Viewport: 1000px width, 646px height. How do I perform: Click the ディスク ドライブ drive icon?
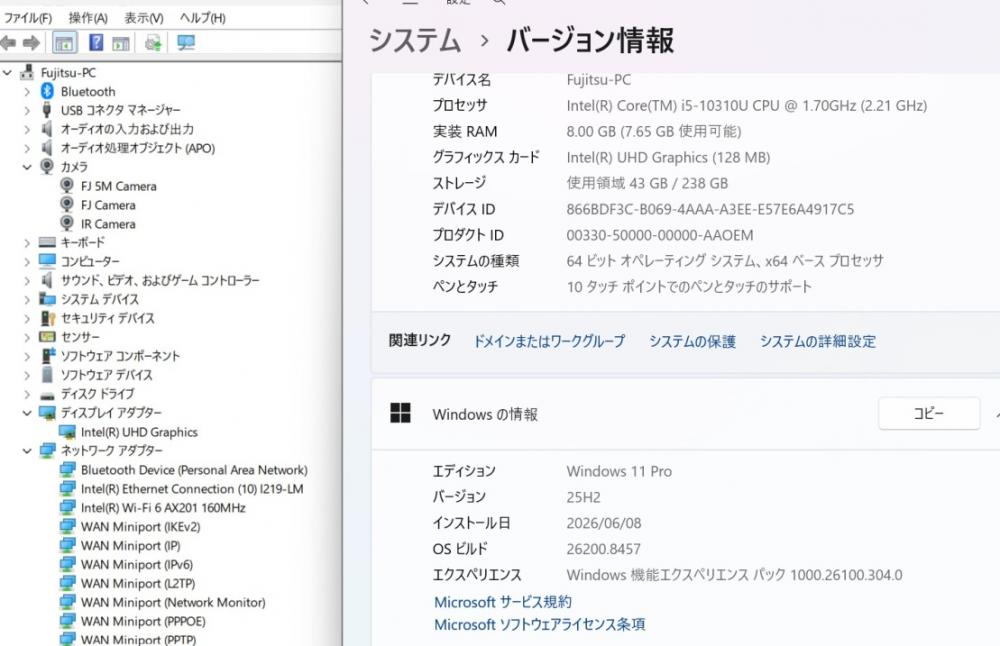click(47, 394)
